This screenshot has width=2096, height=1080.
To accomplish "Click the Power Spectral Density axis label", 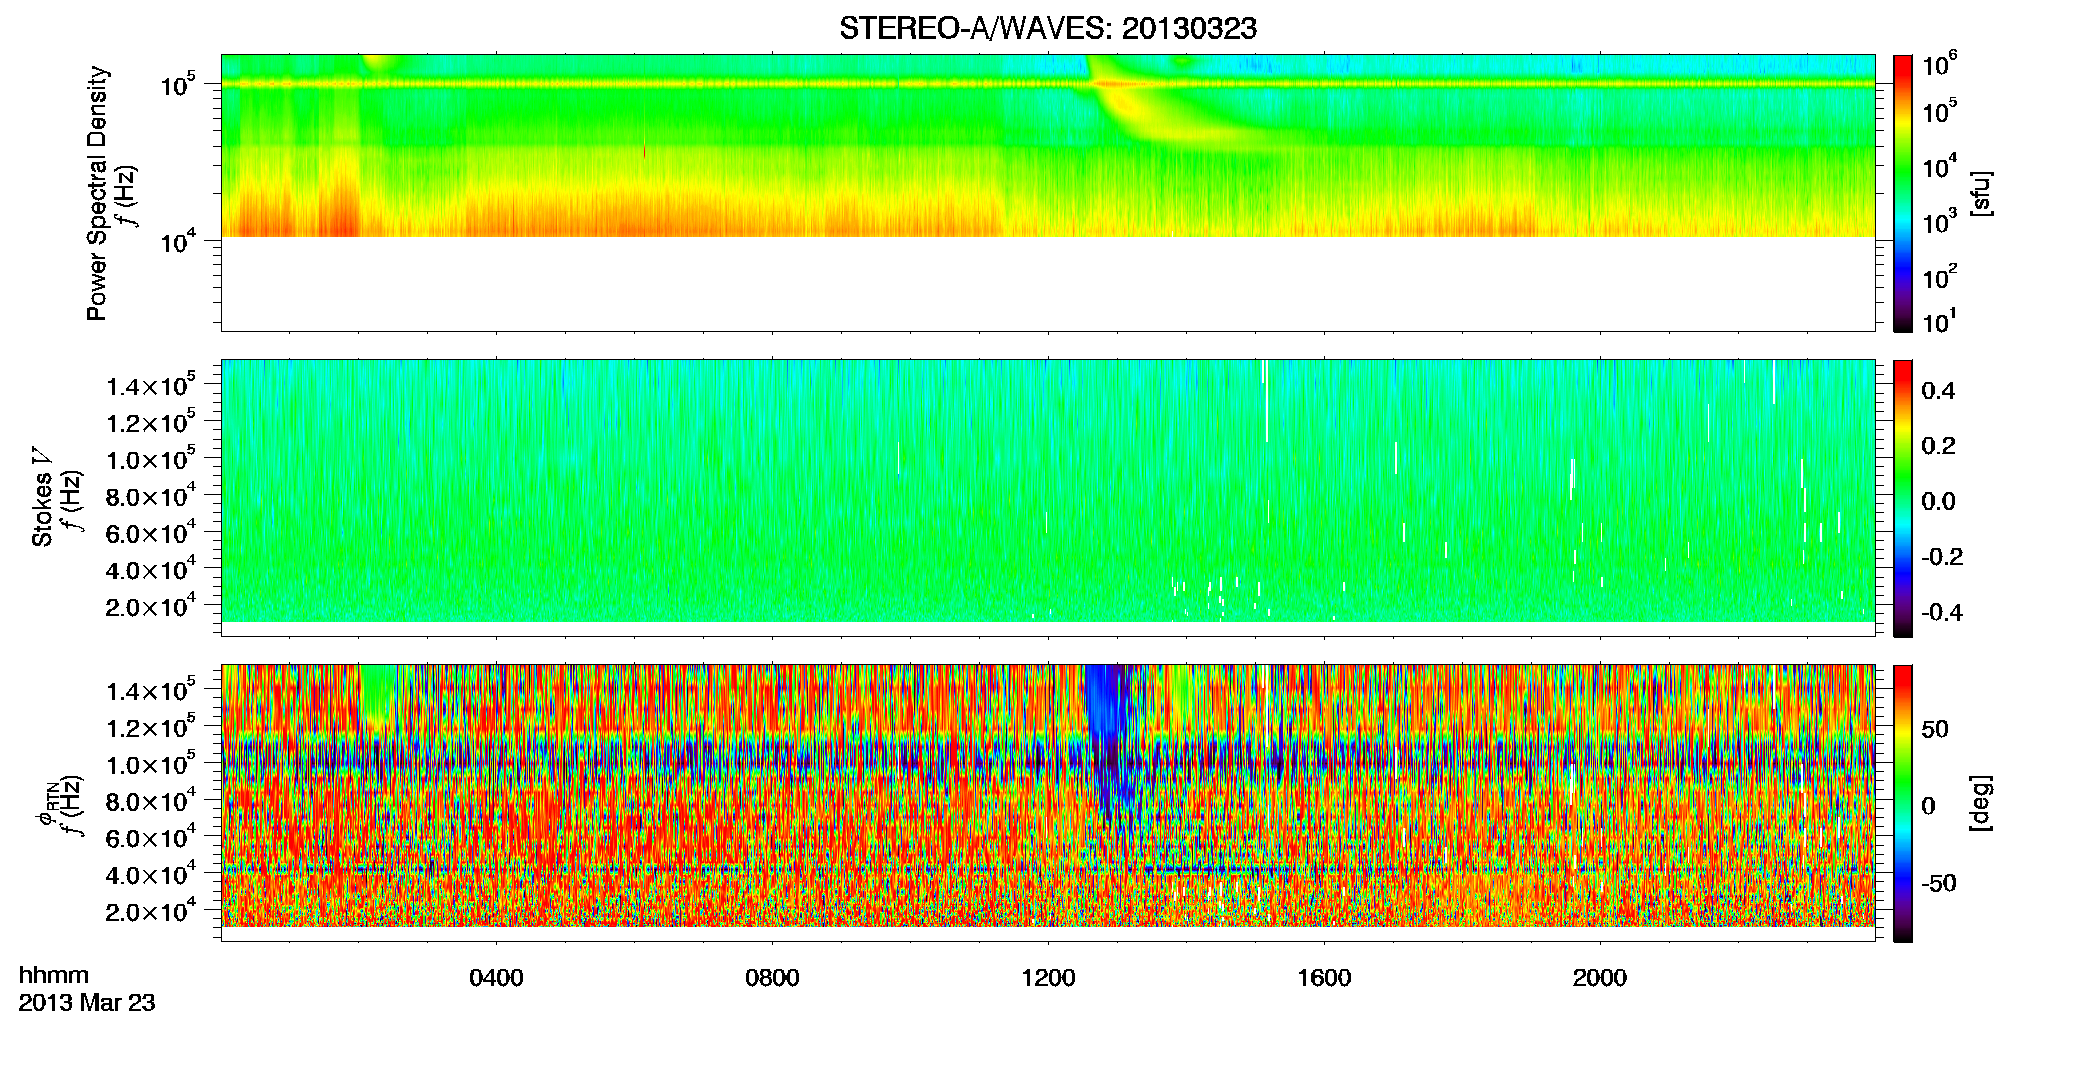I will (97, 193).
